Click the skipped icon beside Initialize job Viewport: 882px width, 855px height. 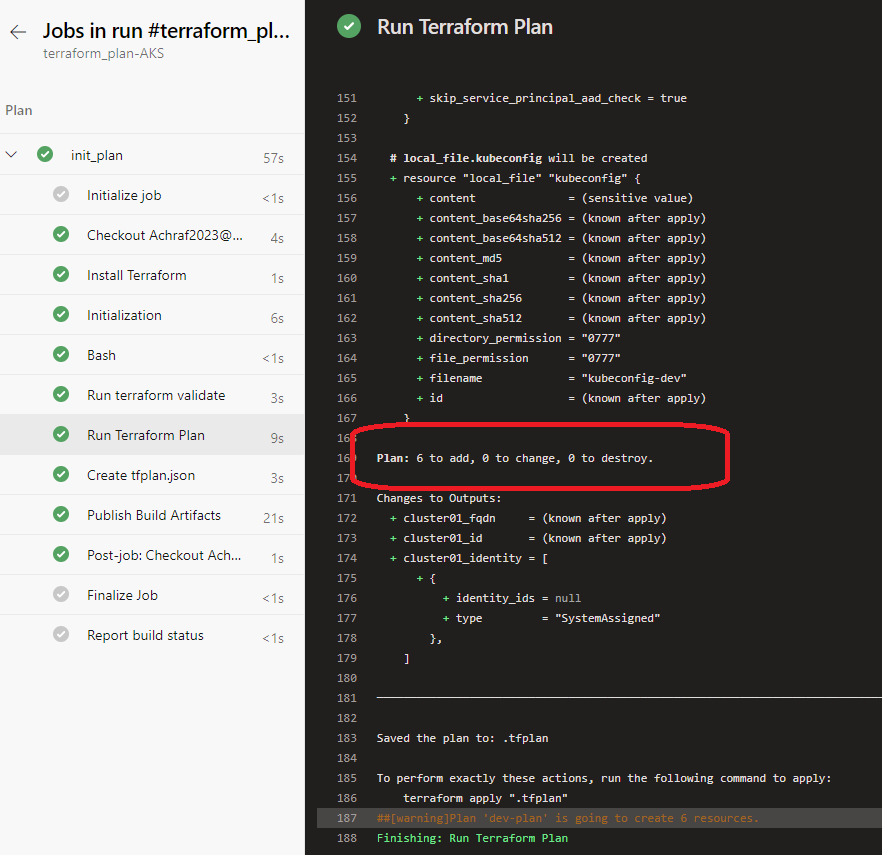pos(61,195)
